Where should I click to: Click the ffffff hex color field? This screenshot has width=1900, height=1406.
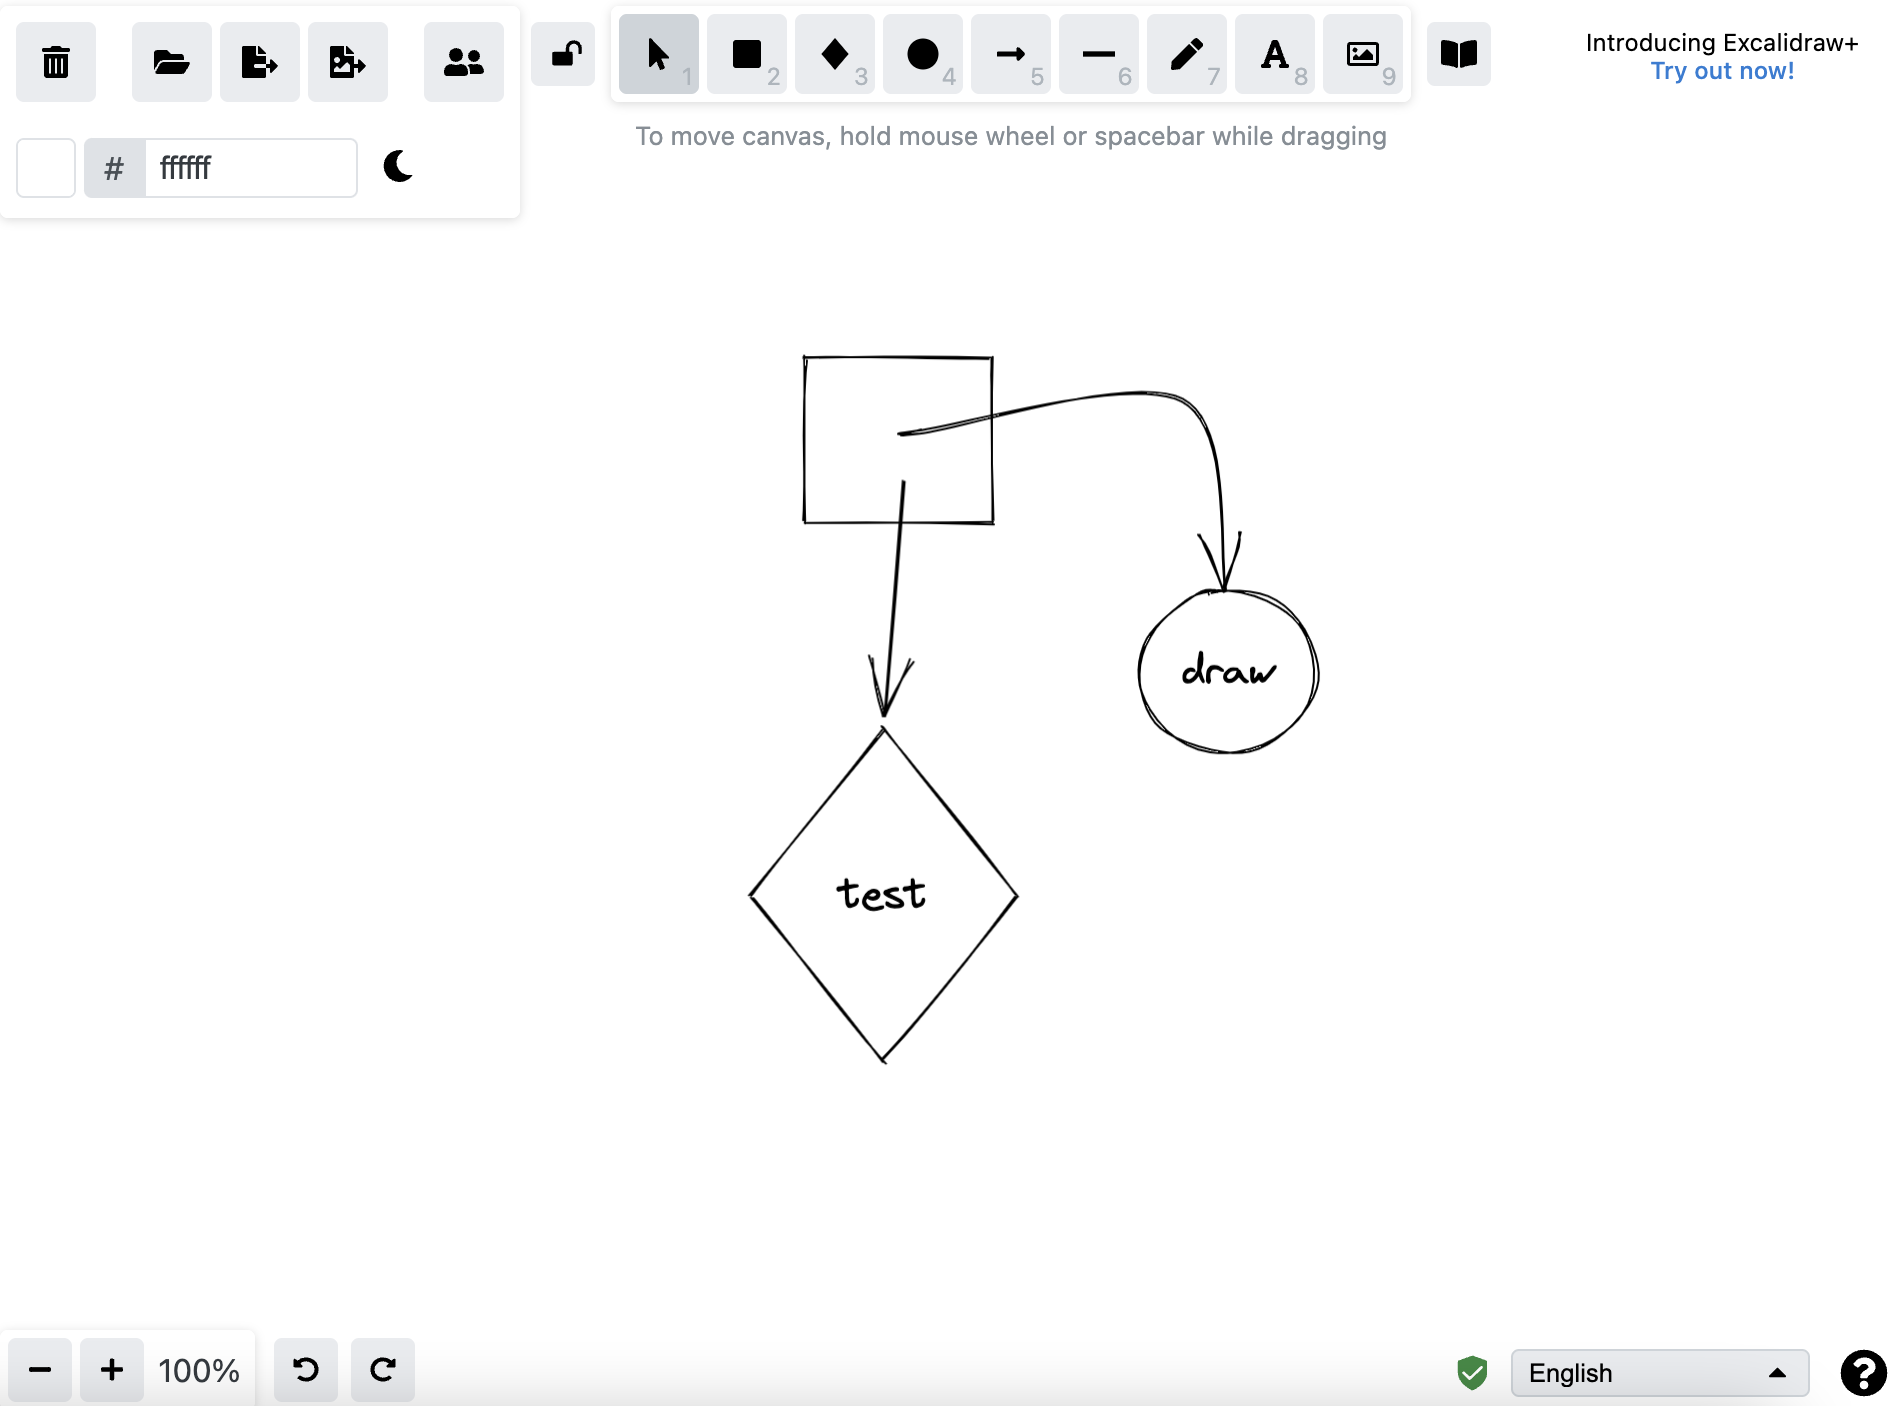[250, 168]
